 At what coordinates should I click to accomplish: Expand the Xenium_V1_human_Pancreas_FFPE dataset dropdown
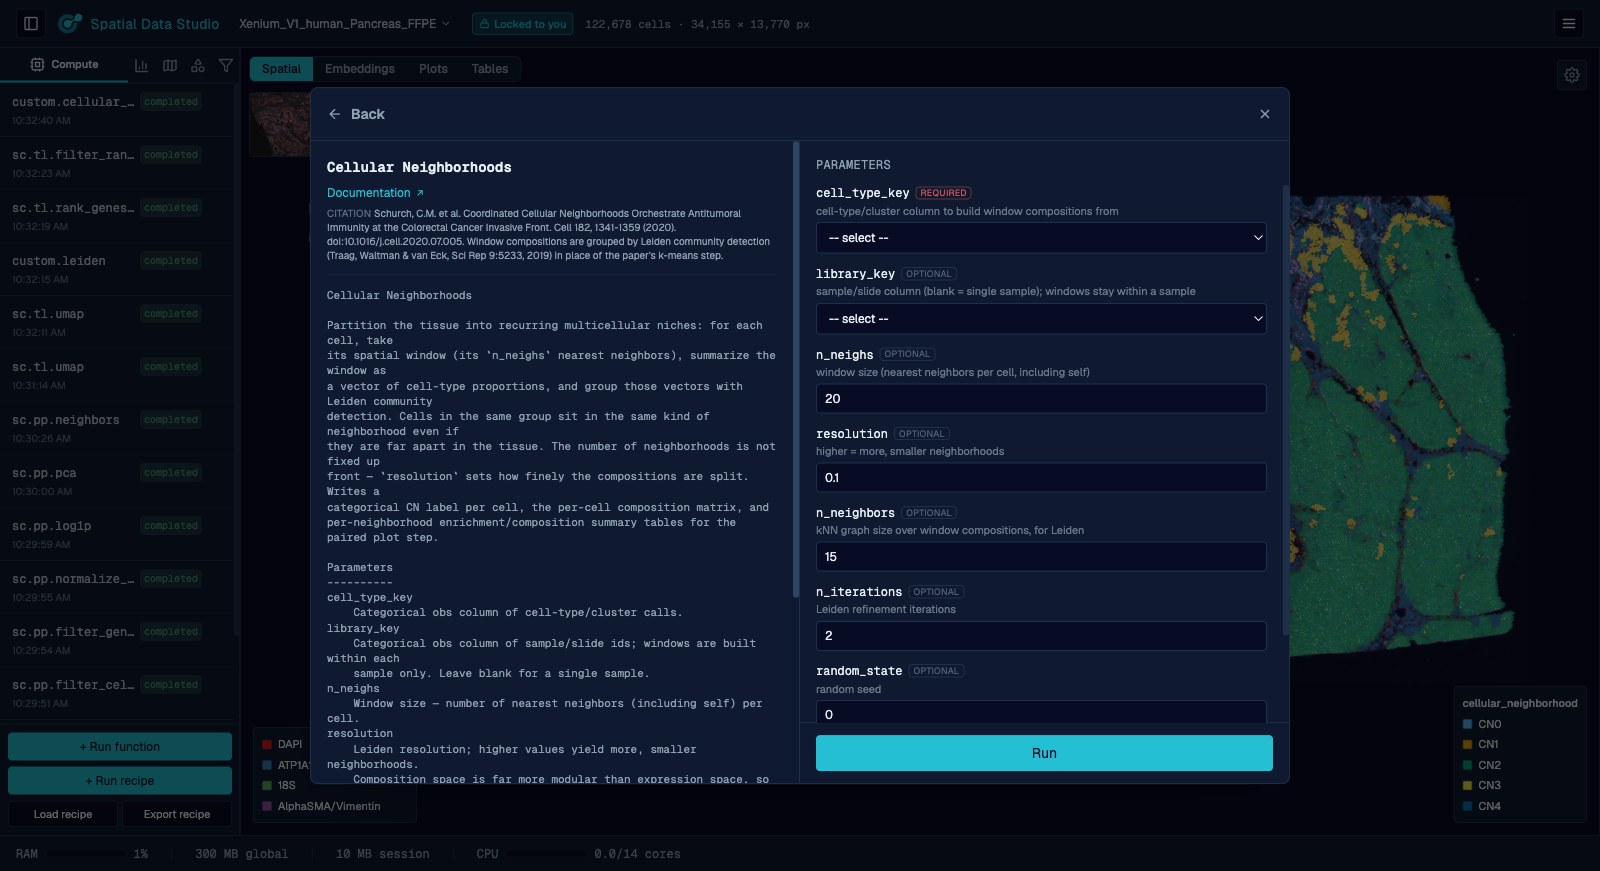tap(345, 23)
